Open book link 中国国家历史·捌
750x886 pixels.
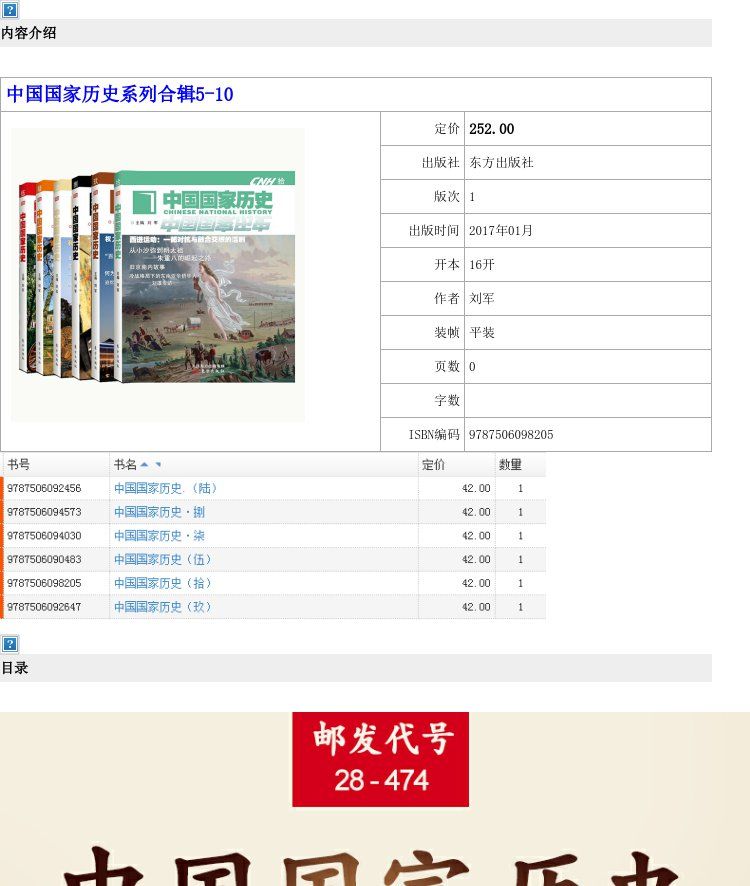pyautogui.click(x=160, y=512)
